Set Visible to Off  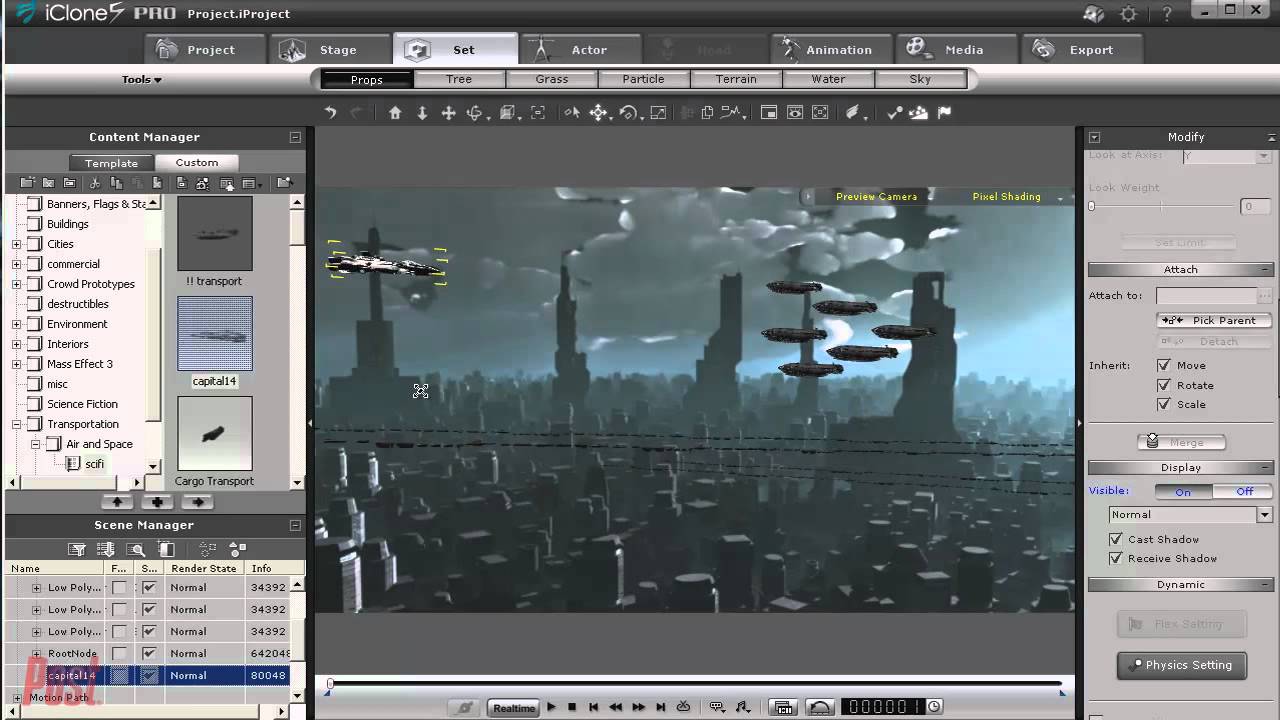[x=1244, y=492]
